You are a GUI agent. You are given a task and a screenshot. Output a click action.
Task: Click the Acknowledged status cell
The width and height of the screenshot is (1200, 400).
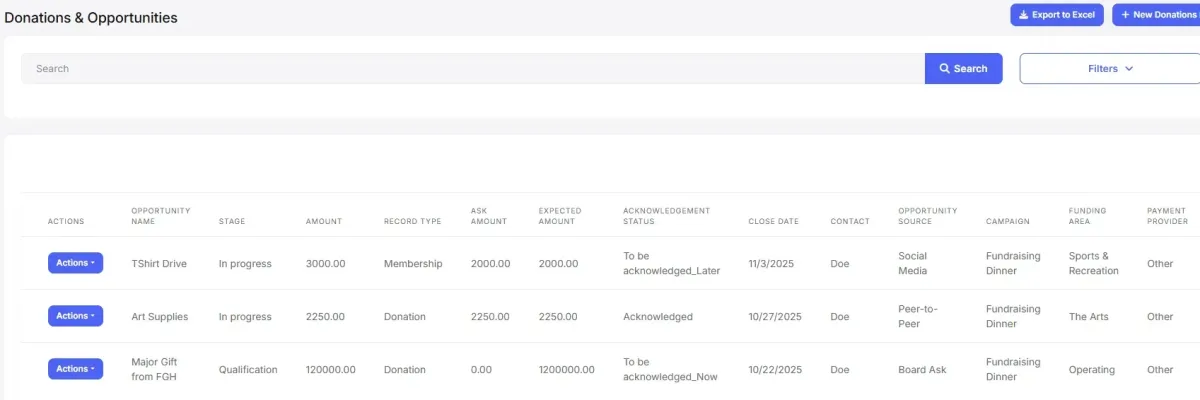coord(658,317)
